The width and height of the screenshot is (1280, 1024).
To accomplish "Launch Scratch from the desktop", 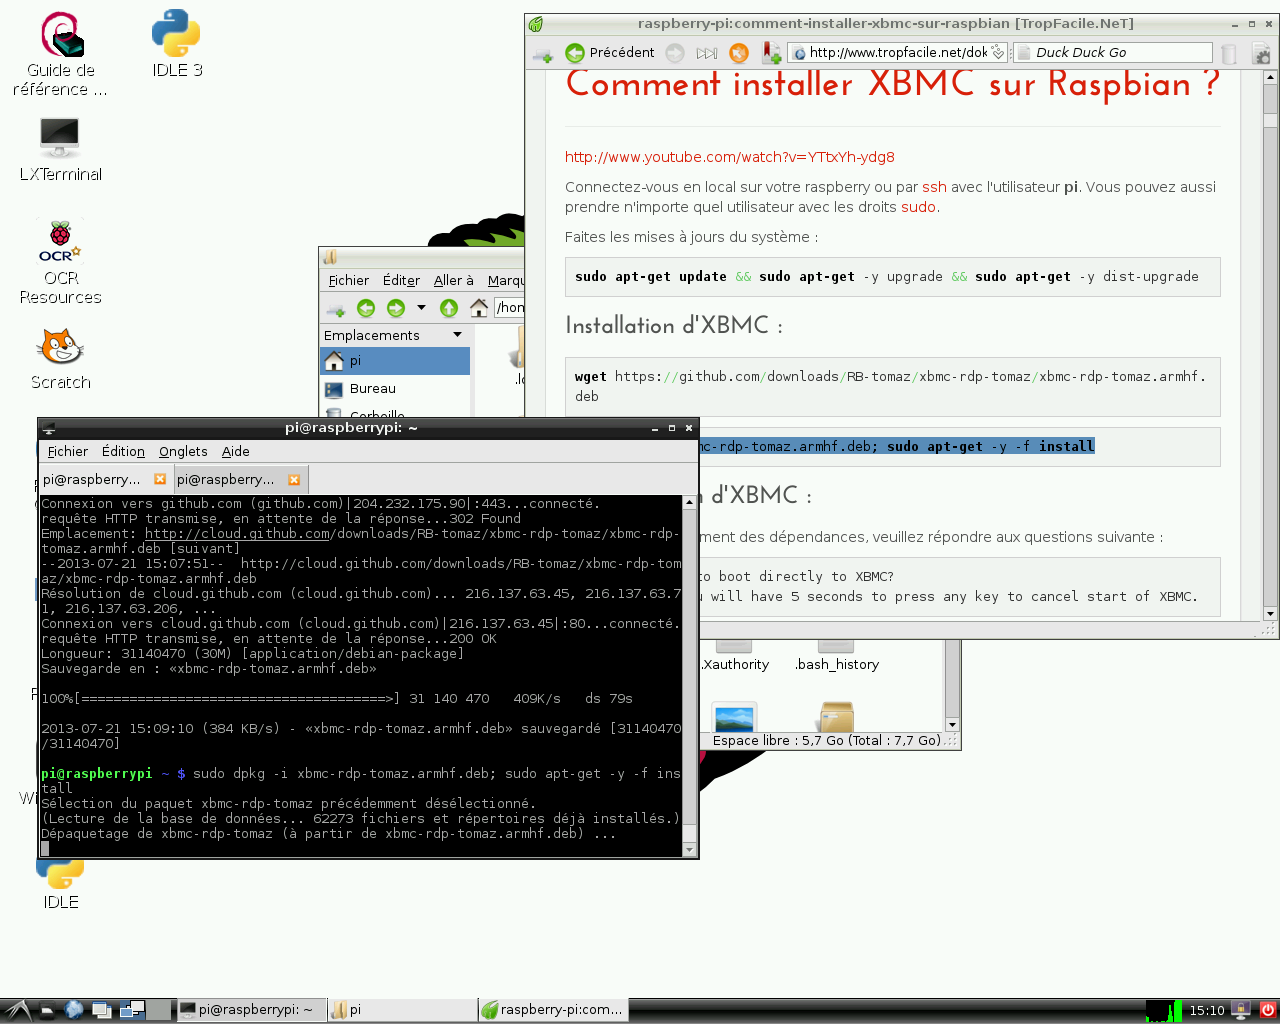I will 60,360.
